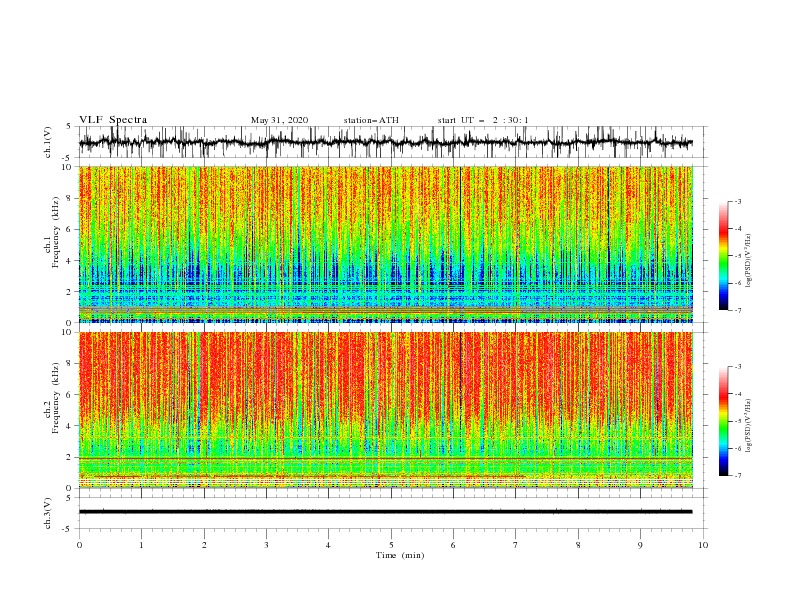Click the time axis tick label '3'
The width and height of the screenshot is (792, 612).
click(266, 545)
